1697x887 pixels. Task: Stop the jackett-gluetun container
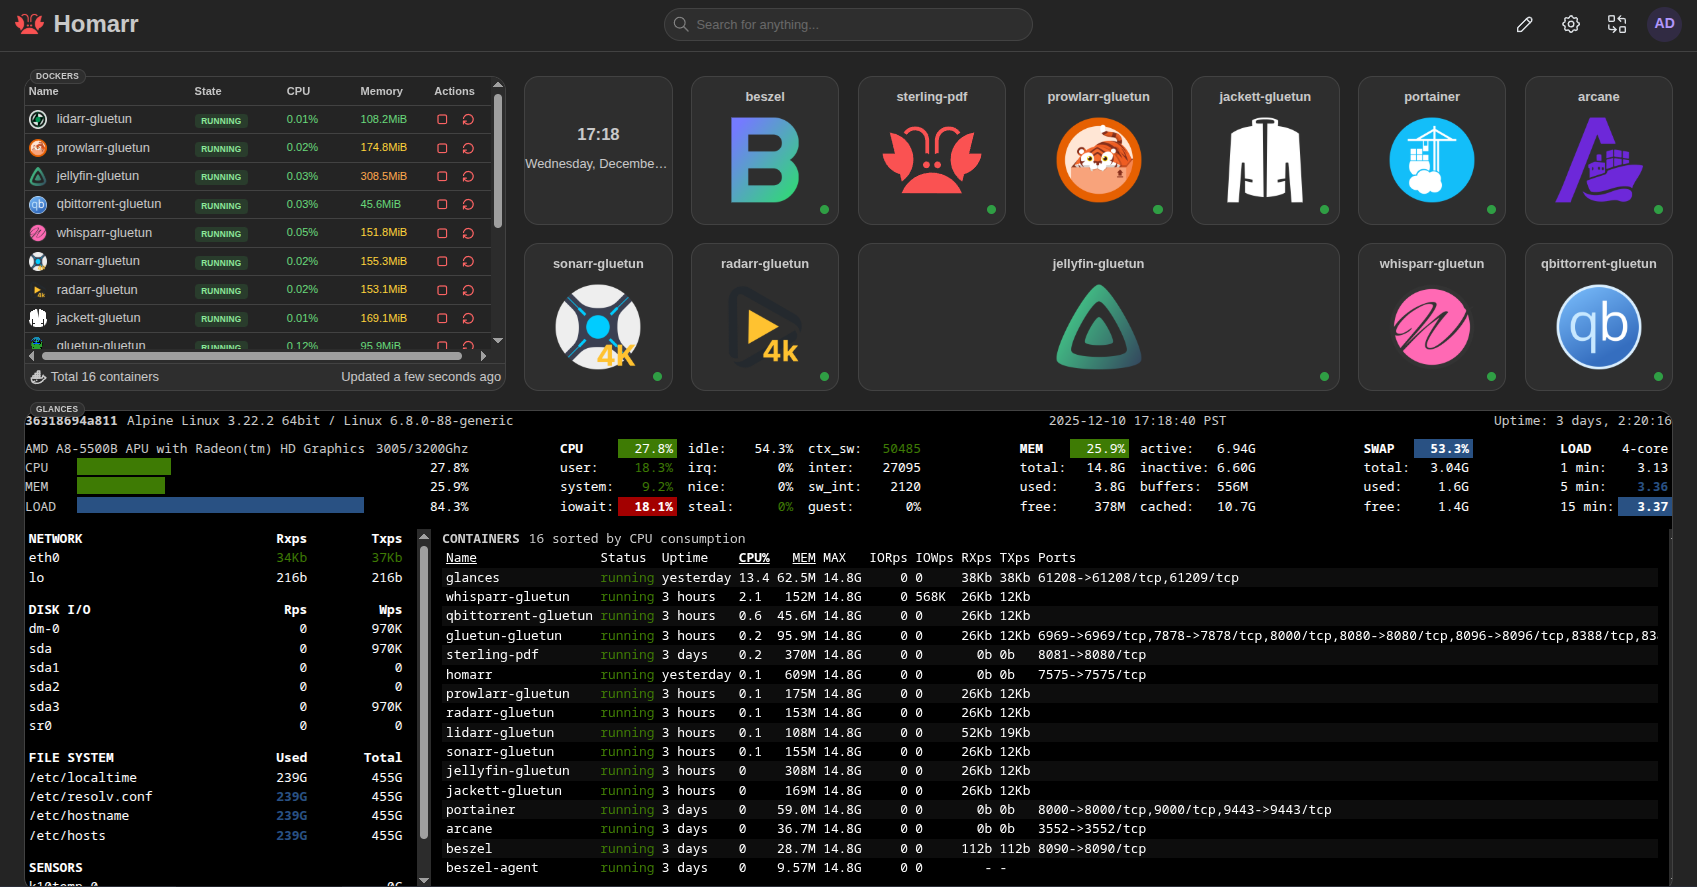click(x=442, y=318)
